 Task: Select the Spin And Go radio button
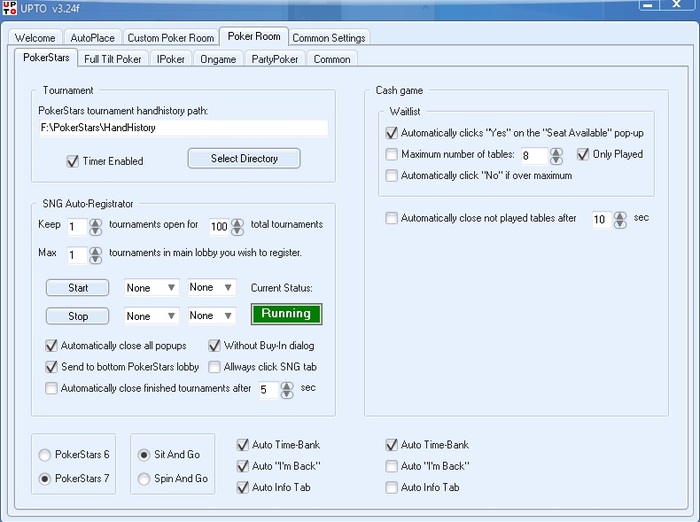144,479
